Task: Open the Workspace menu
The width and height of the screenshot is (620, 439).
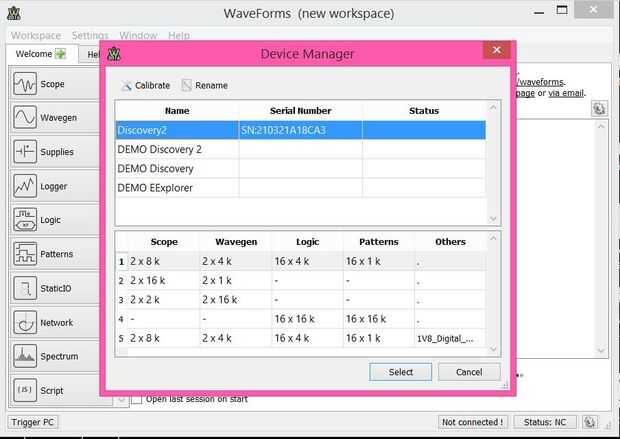Action: (x=36, y=36)
